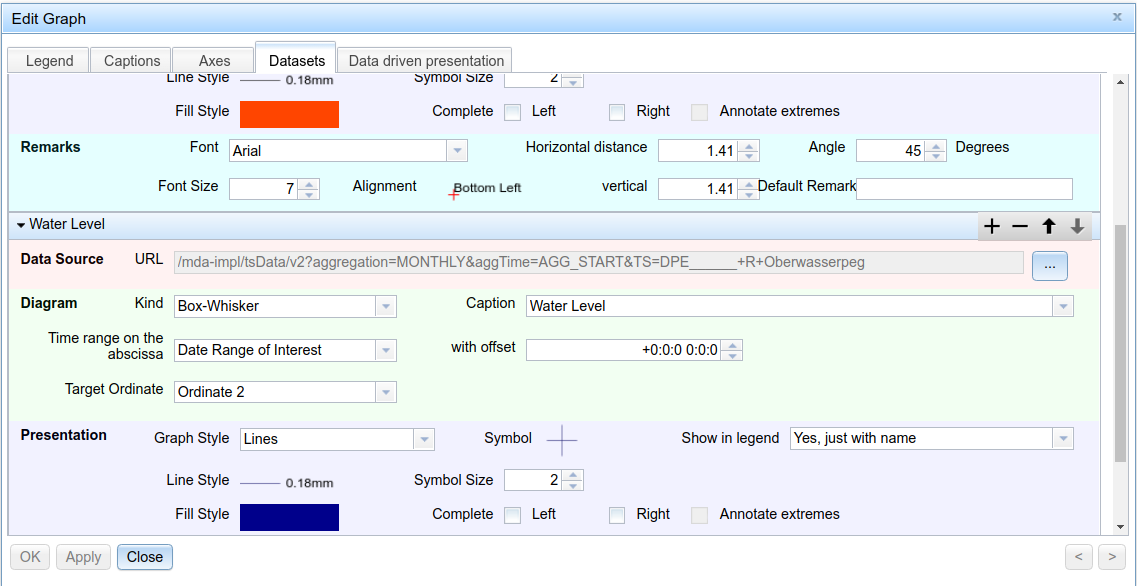The image size is (1137, 586).
Task: Move the Water Level dataset down
Action: pos(1075,225)
